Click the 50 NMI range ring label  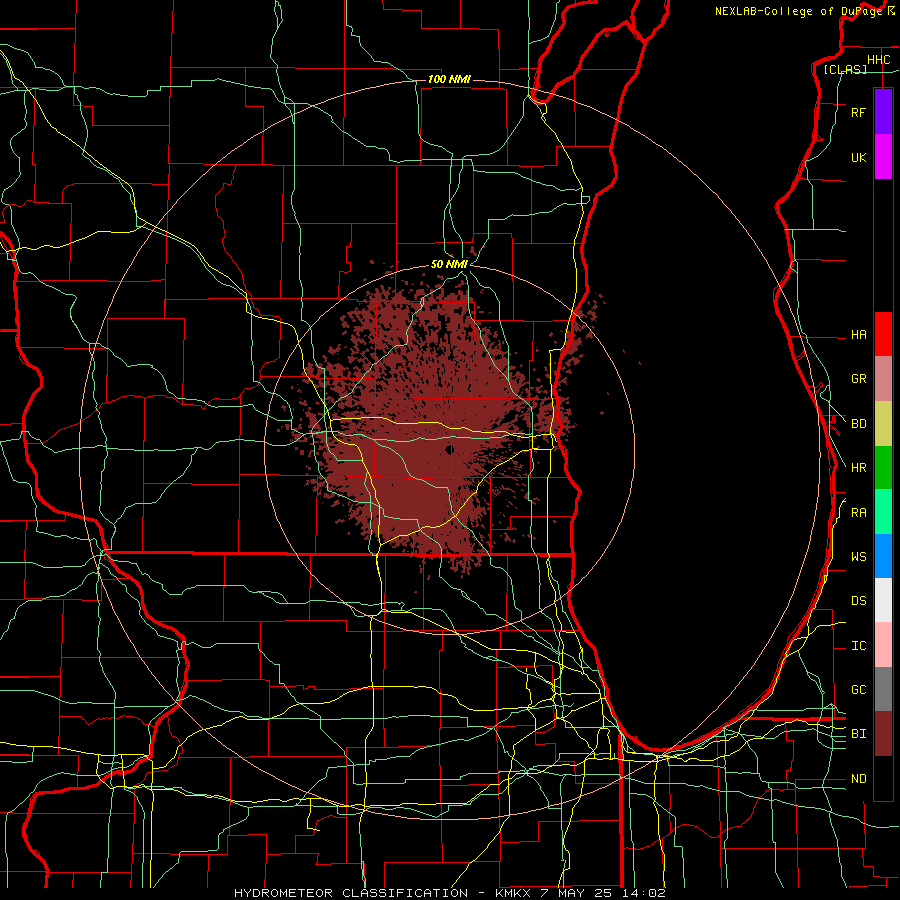[x=449, y=264]
